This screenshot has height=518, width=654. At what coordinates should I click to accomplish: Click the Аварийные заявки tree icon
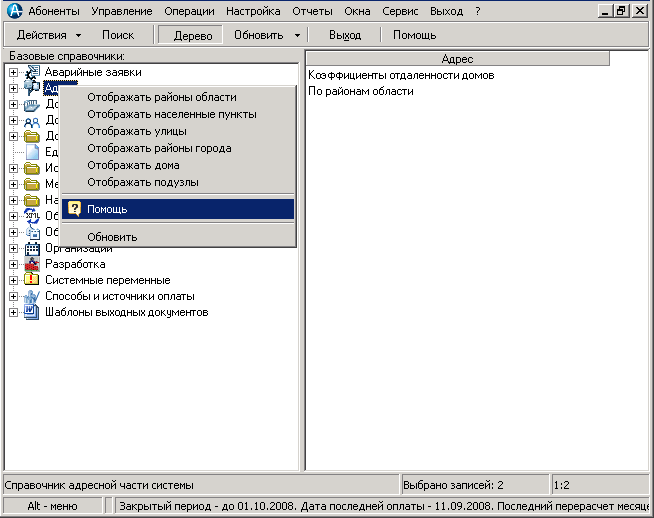coord(31,73)
